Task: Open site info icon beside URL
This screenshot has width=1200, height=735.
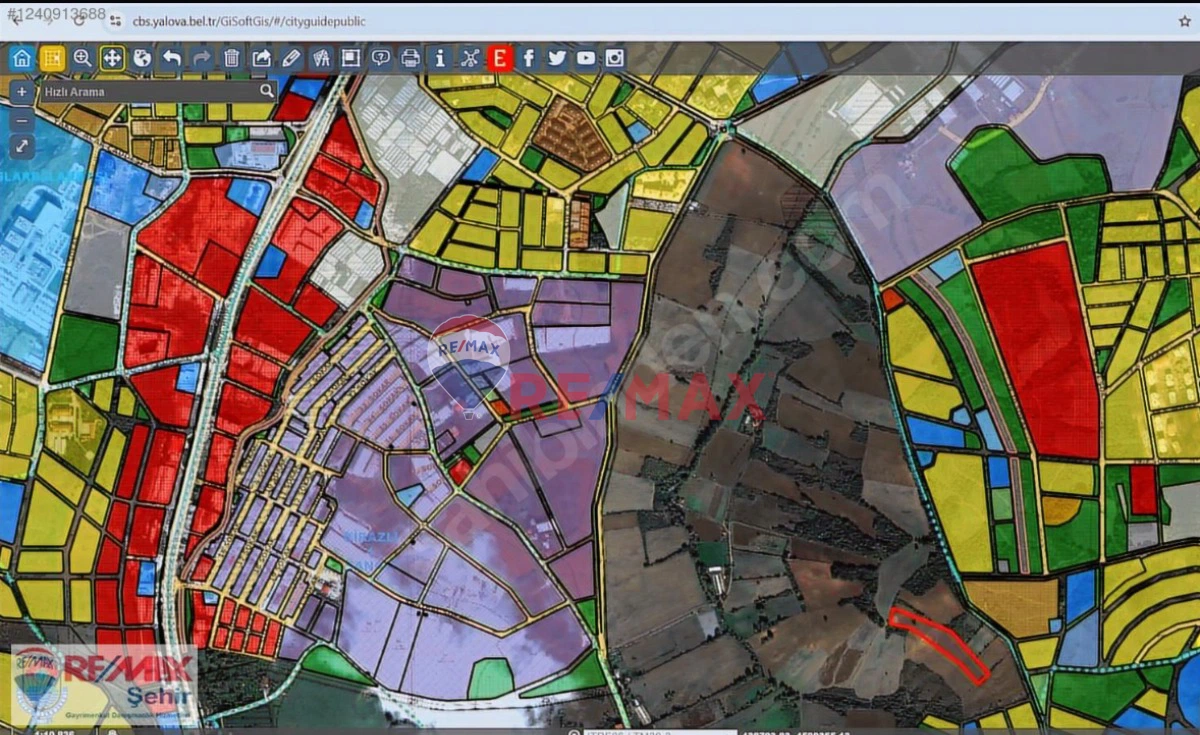Action: point(115,21)
